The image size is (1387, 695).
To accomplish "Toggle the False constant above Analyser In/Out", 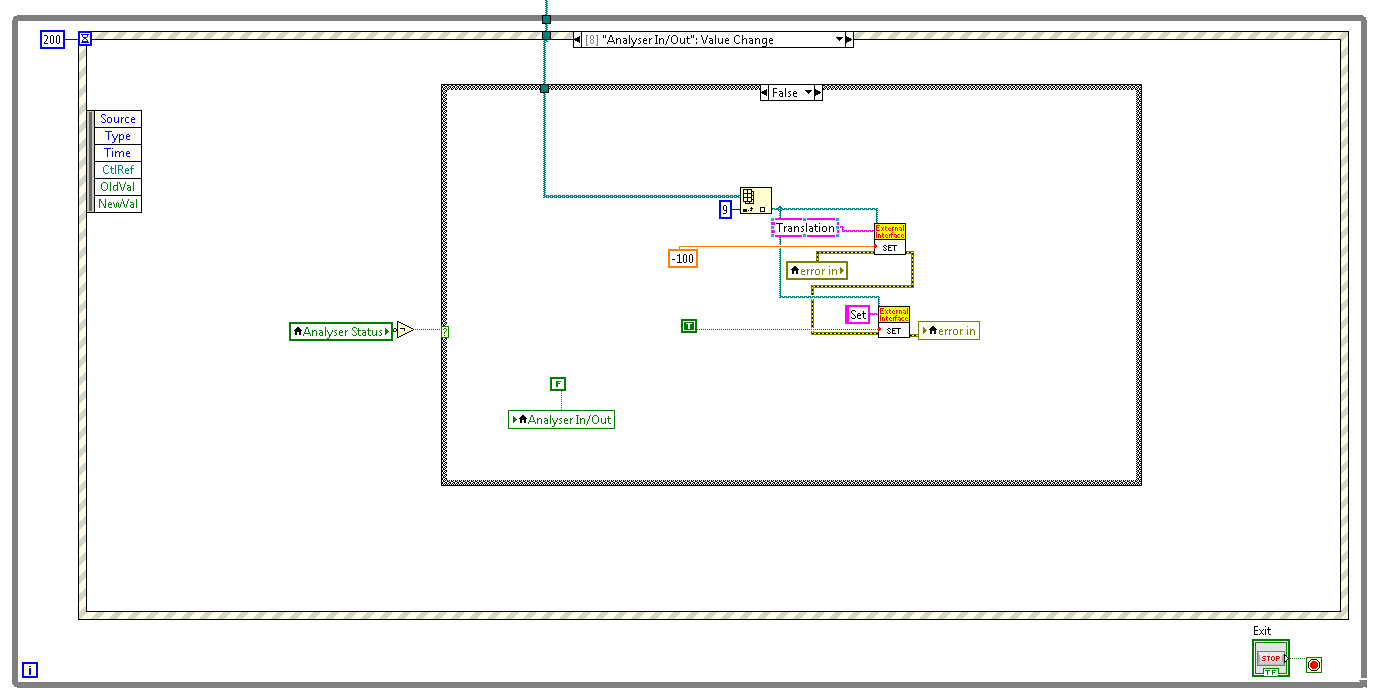I will pos(558,383).
